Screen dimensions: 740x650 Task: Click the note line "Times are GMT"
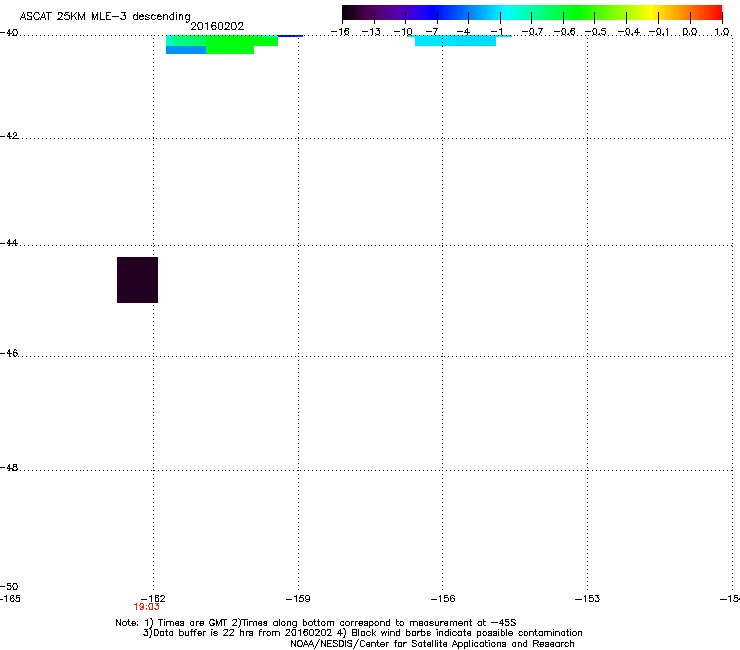click(193, 623)
